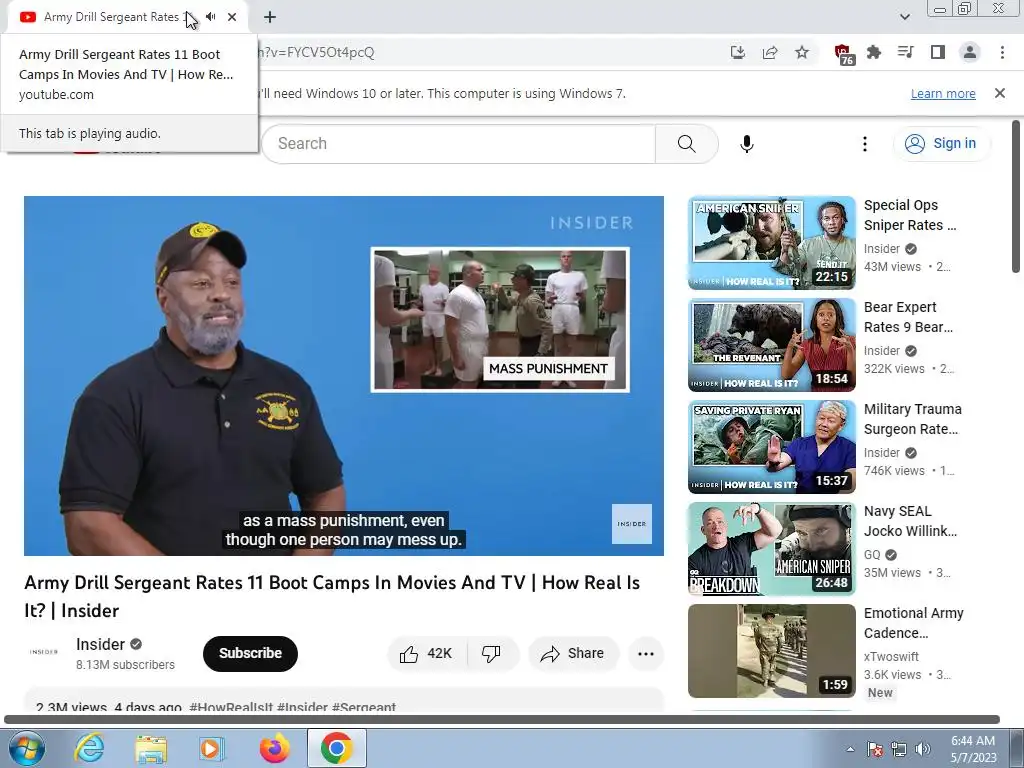Open network tray icon
The height and width of the screenshot is (768, 1024).
(x=899, y=749)
